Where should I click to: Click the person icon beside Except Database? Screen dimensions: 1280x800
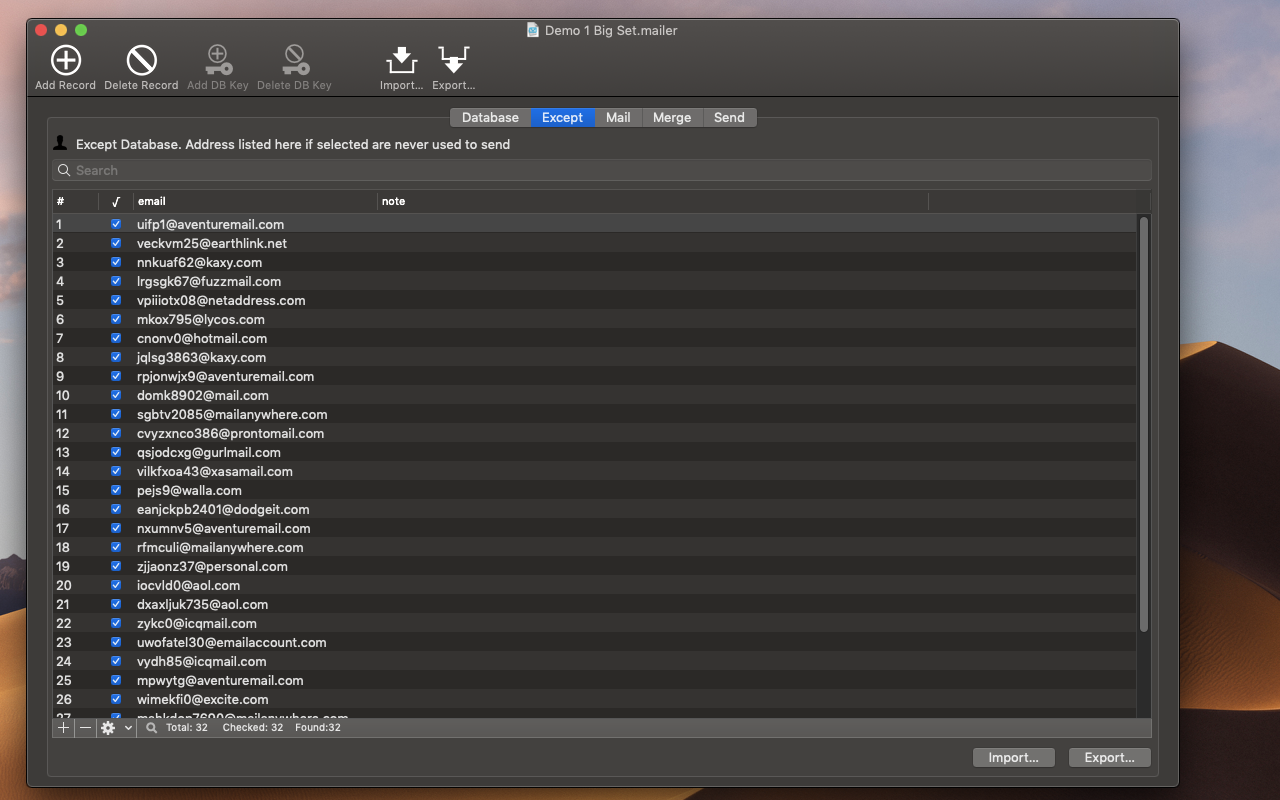(x=61, y=144)
